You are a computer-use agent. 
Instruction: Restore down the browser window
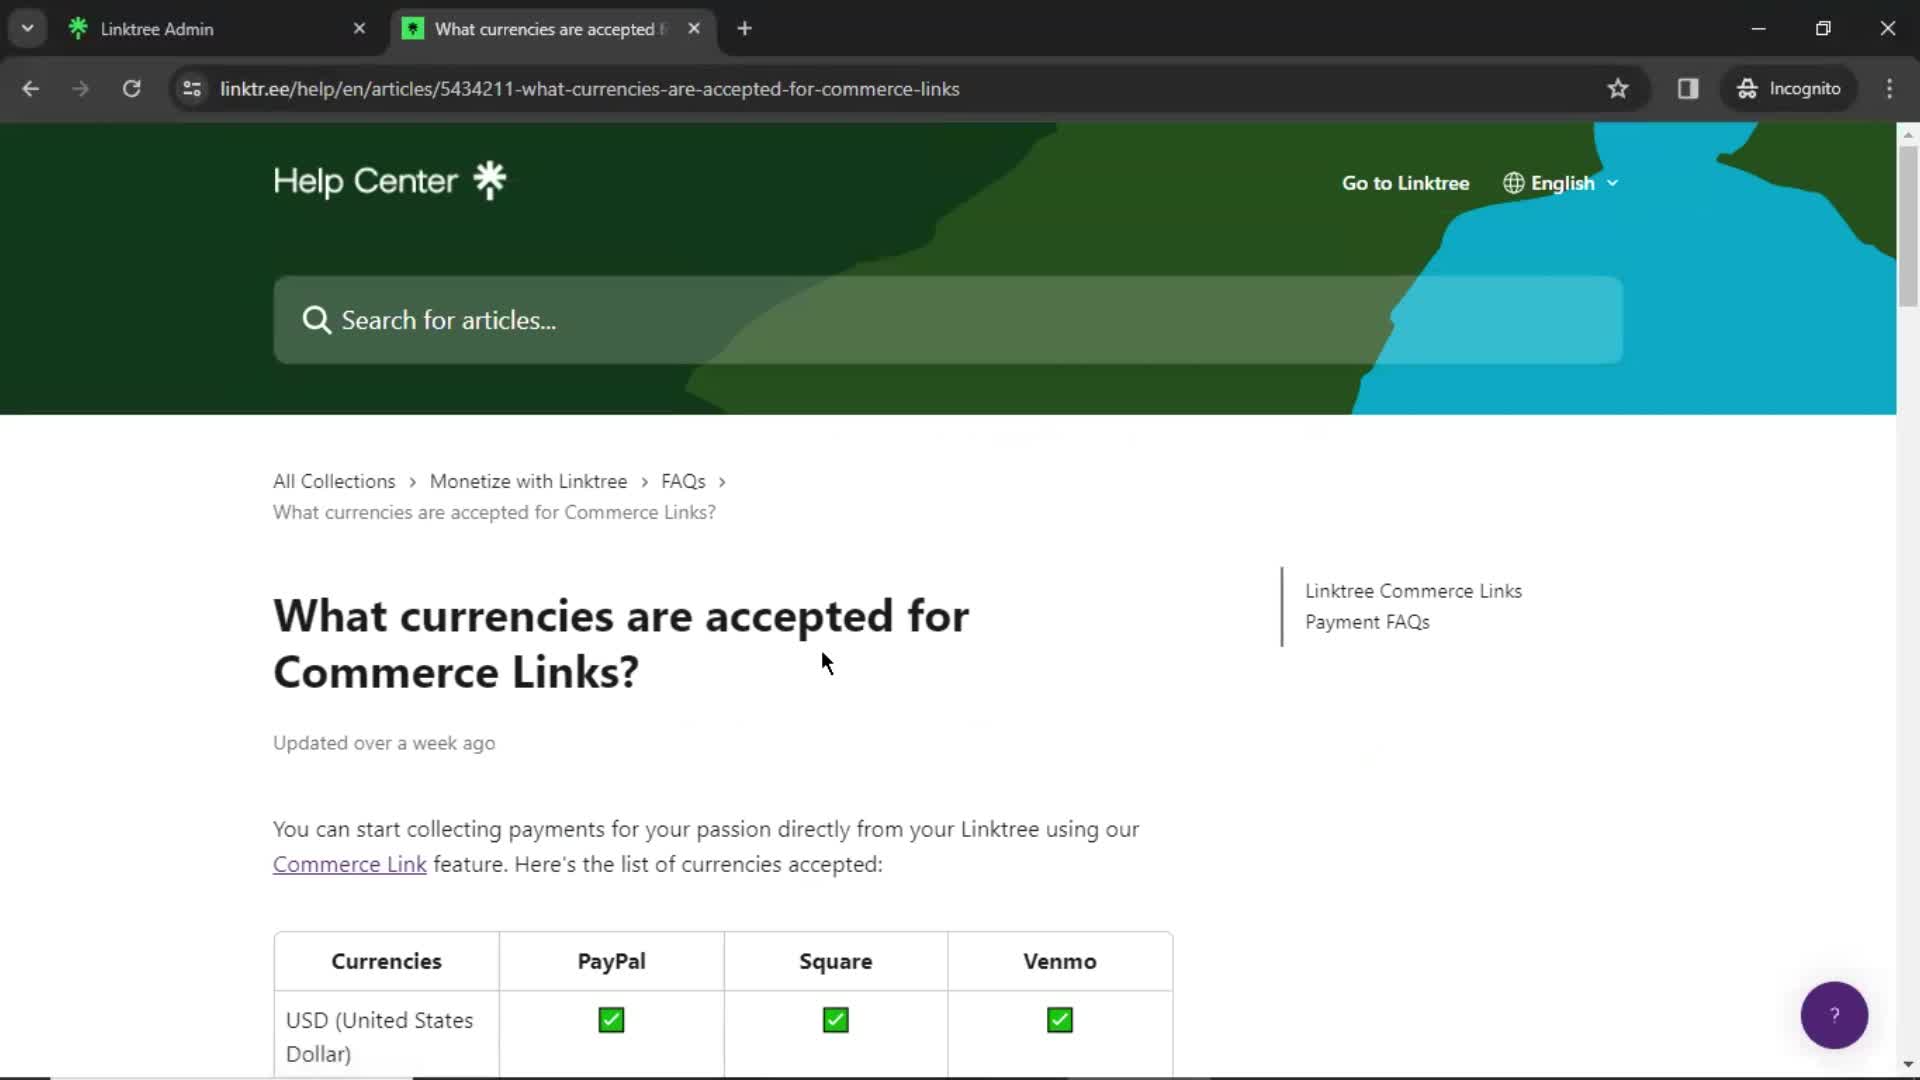click(x=1823, y=29)
